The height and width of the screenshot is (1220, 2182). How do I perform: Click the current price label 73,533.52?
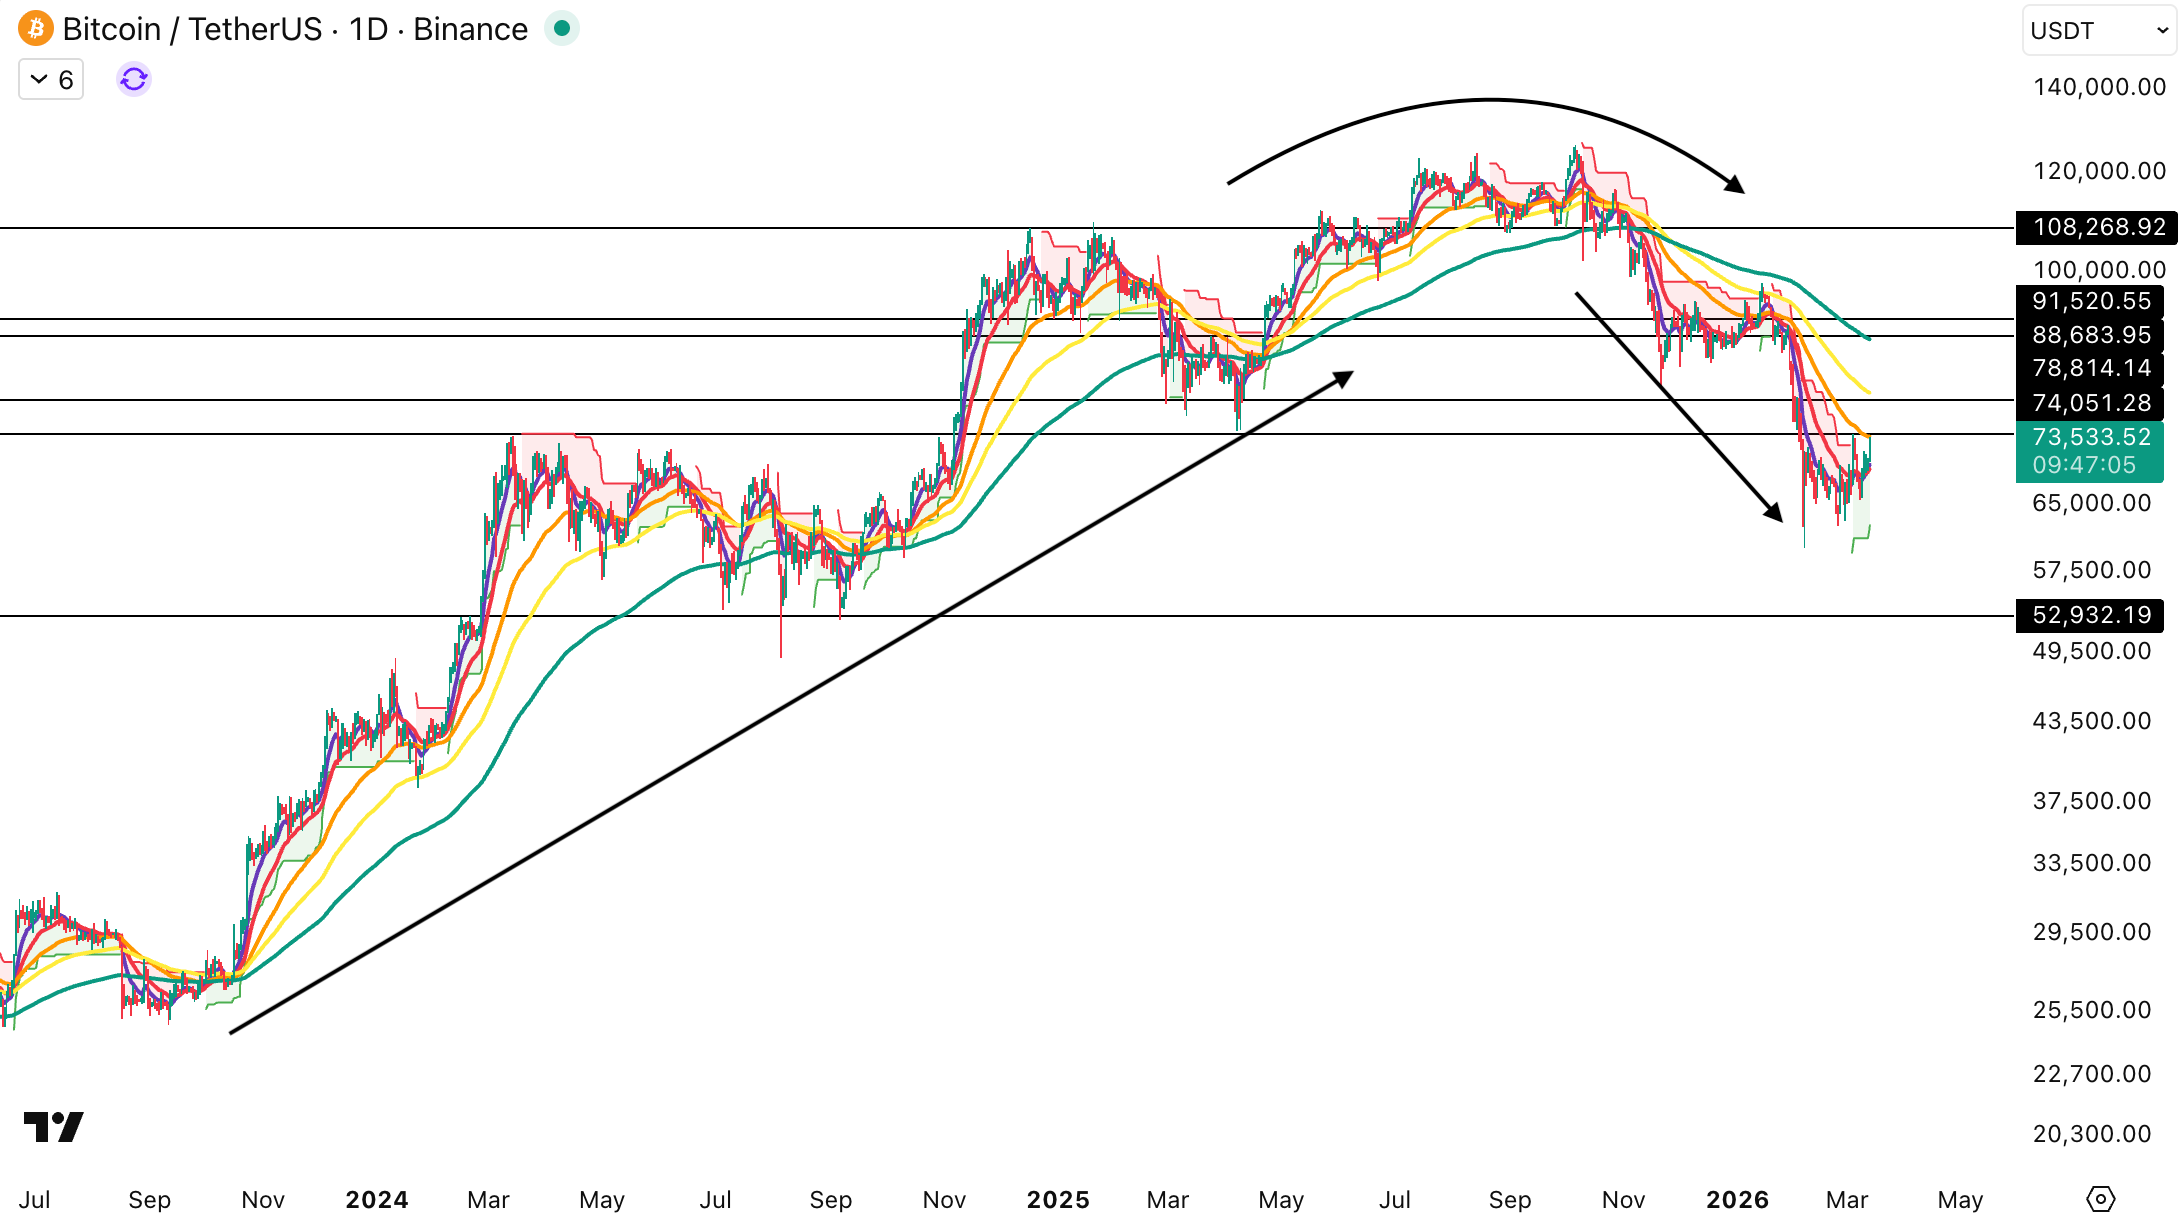pos(2090,437)
